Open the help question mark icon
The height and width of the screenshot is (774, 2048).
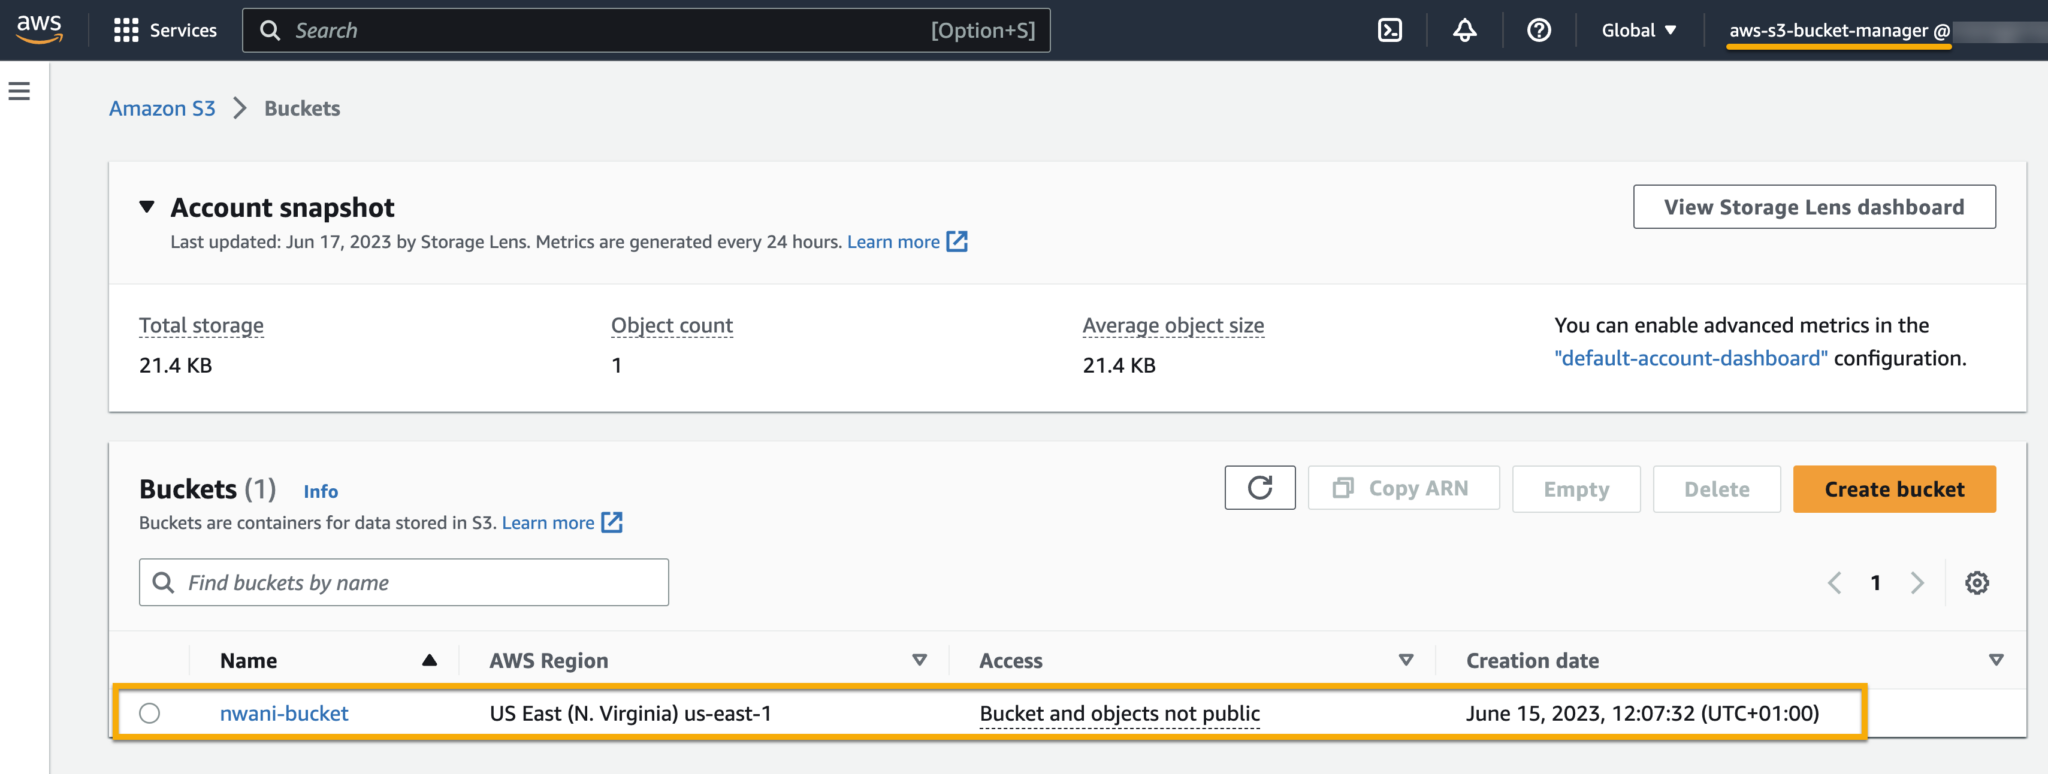pos(1539,30)
